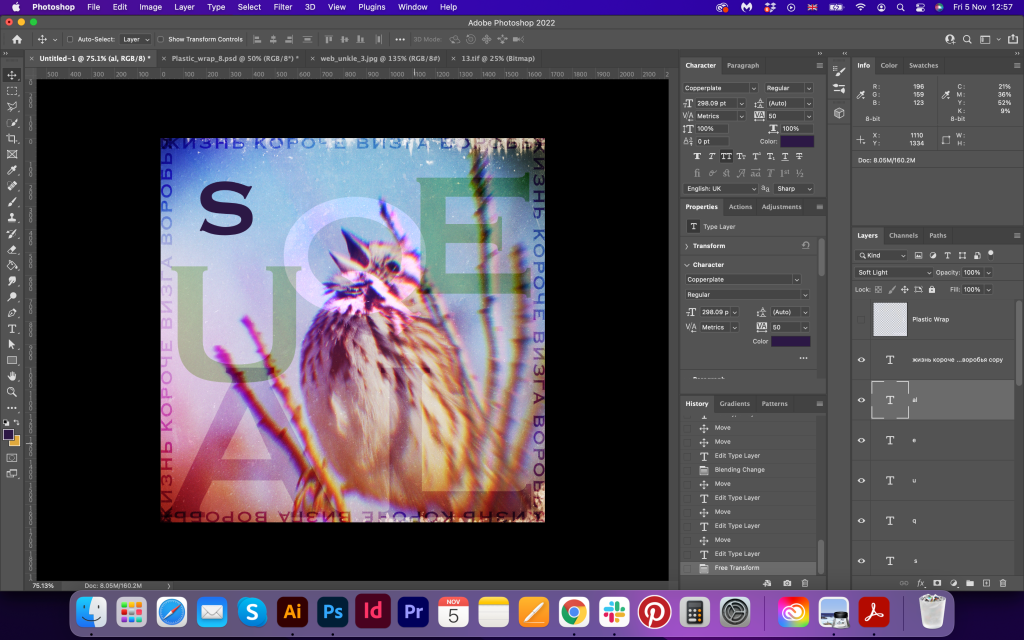Select the Blending Change history state
This screenshot has width=1024, height=640.
(x=739, y=469)
